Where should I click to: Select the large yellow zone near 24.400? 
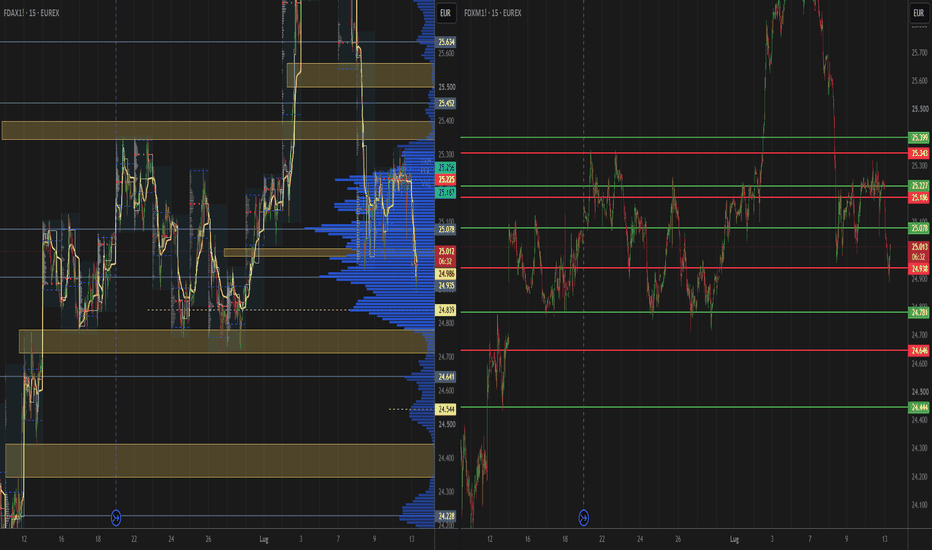tap(219, 460)
